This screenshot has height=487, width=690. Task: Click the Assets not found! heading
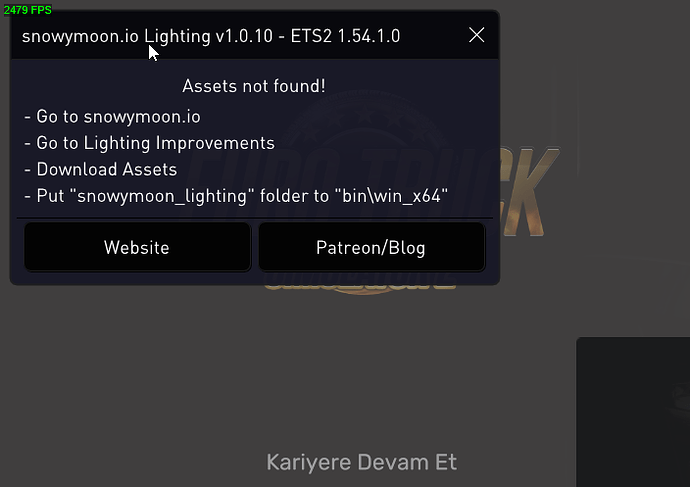pyautogui.click(x=254, y=86)
